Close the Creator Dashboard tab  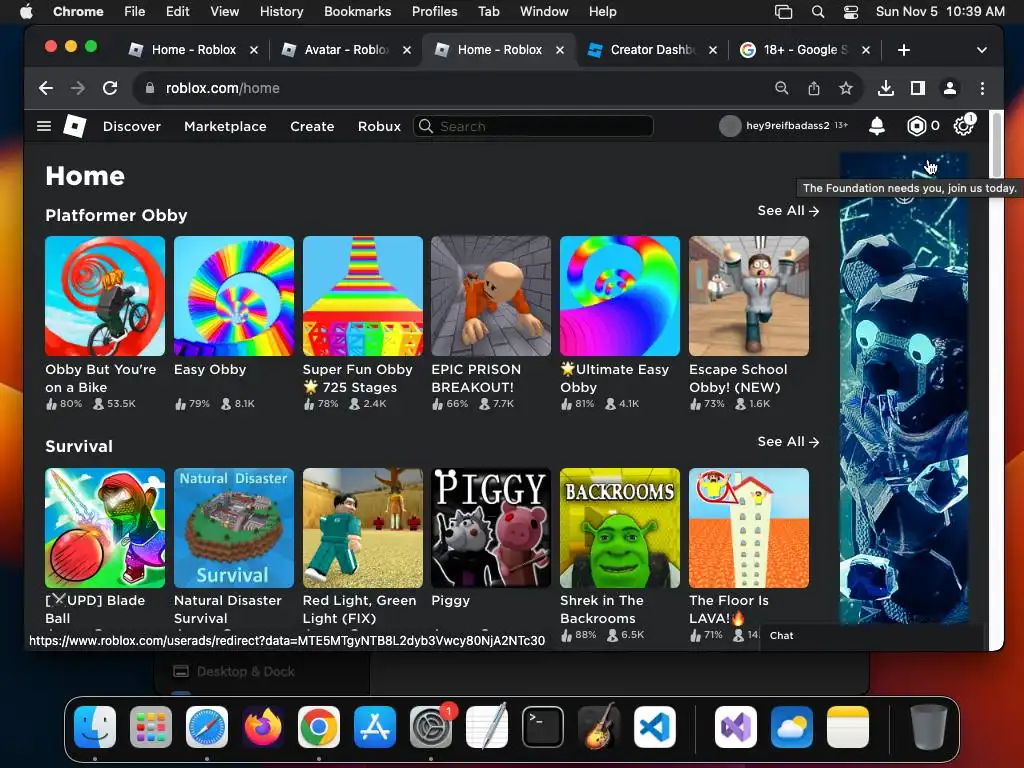coord(712,50)
